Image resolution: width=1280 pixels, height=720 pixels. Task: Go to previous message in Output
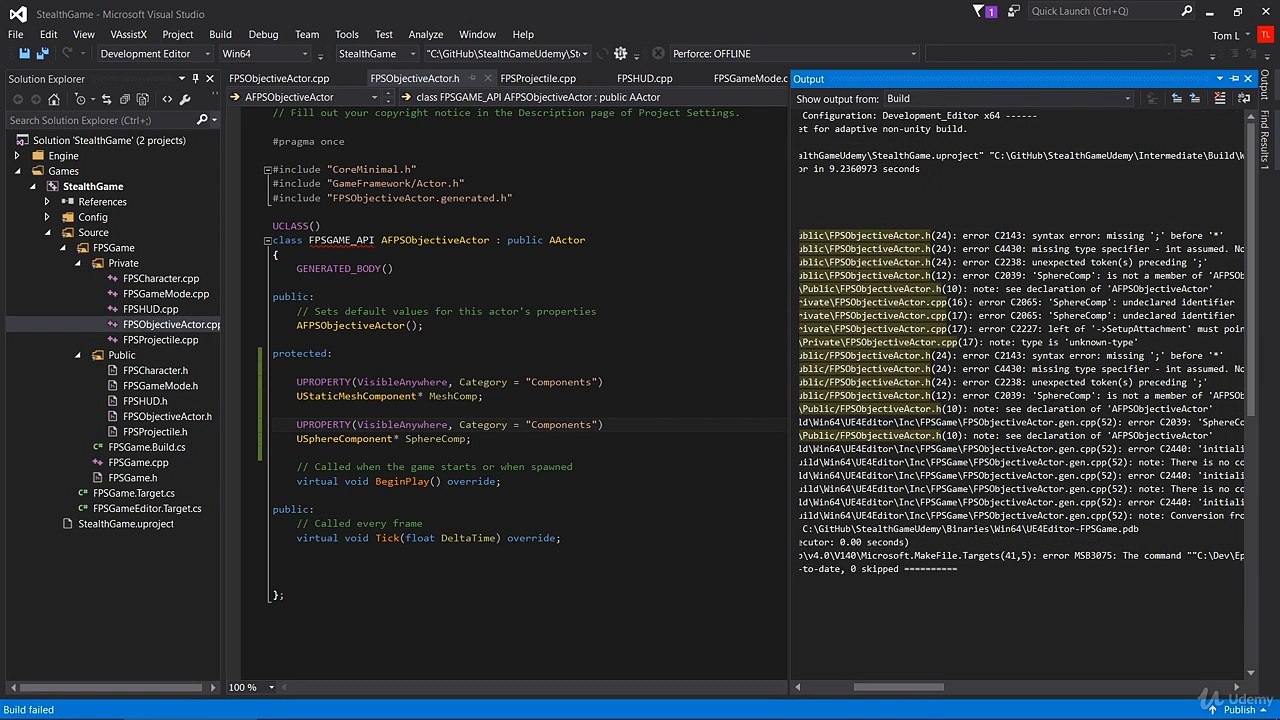coord(1177,98)
